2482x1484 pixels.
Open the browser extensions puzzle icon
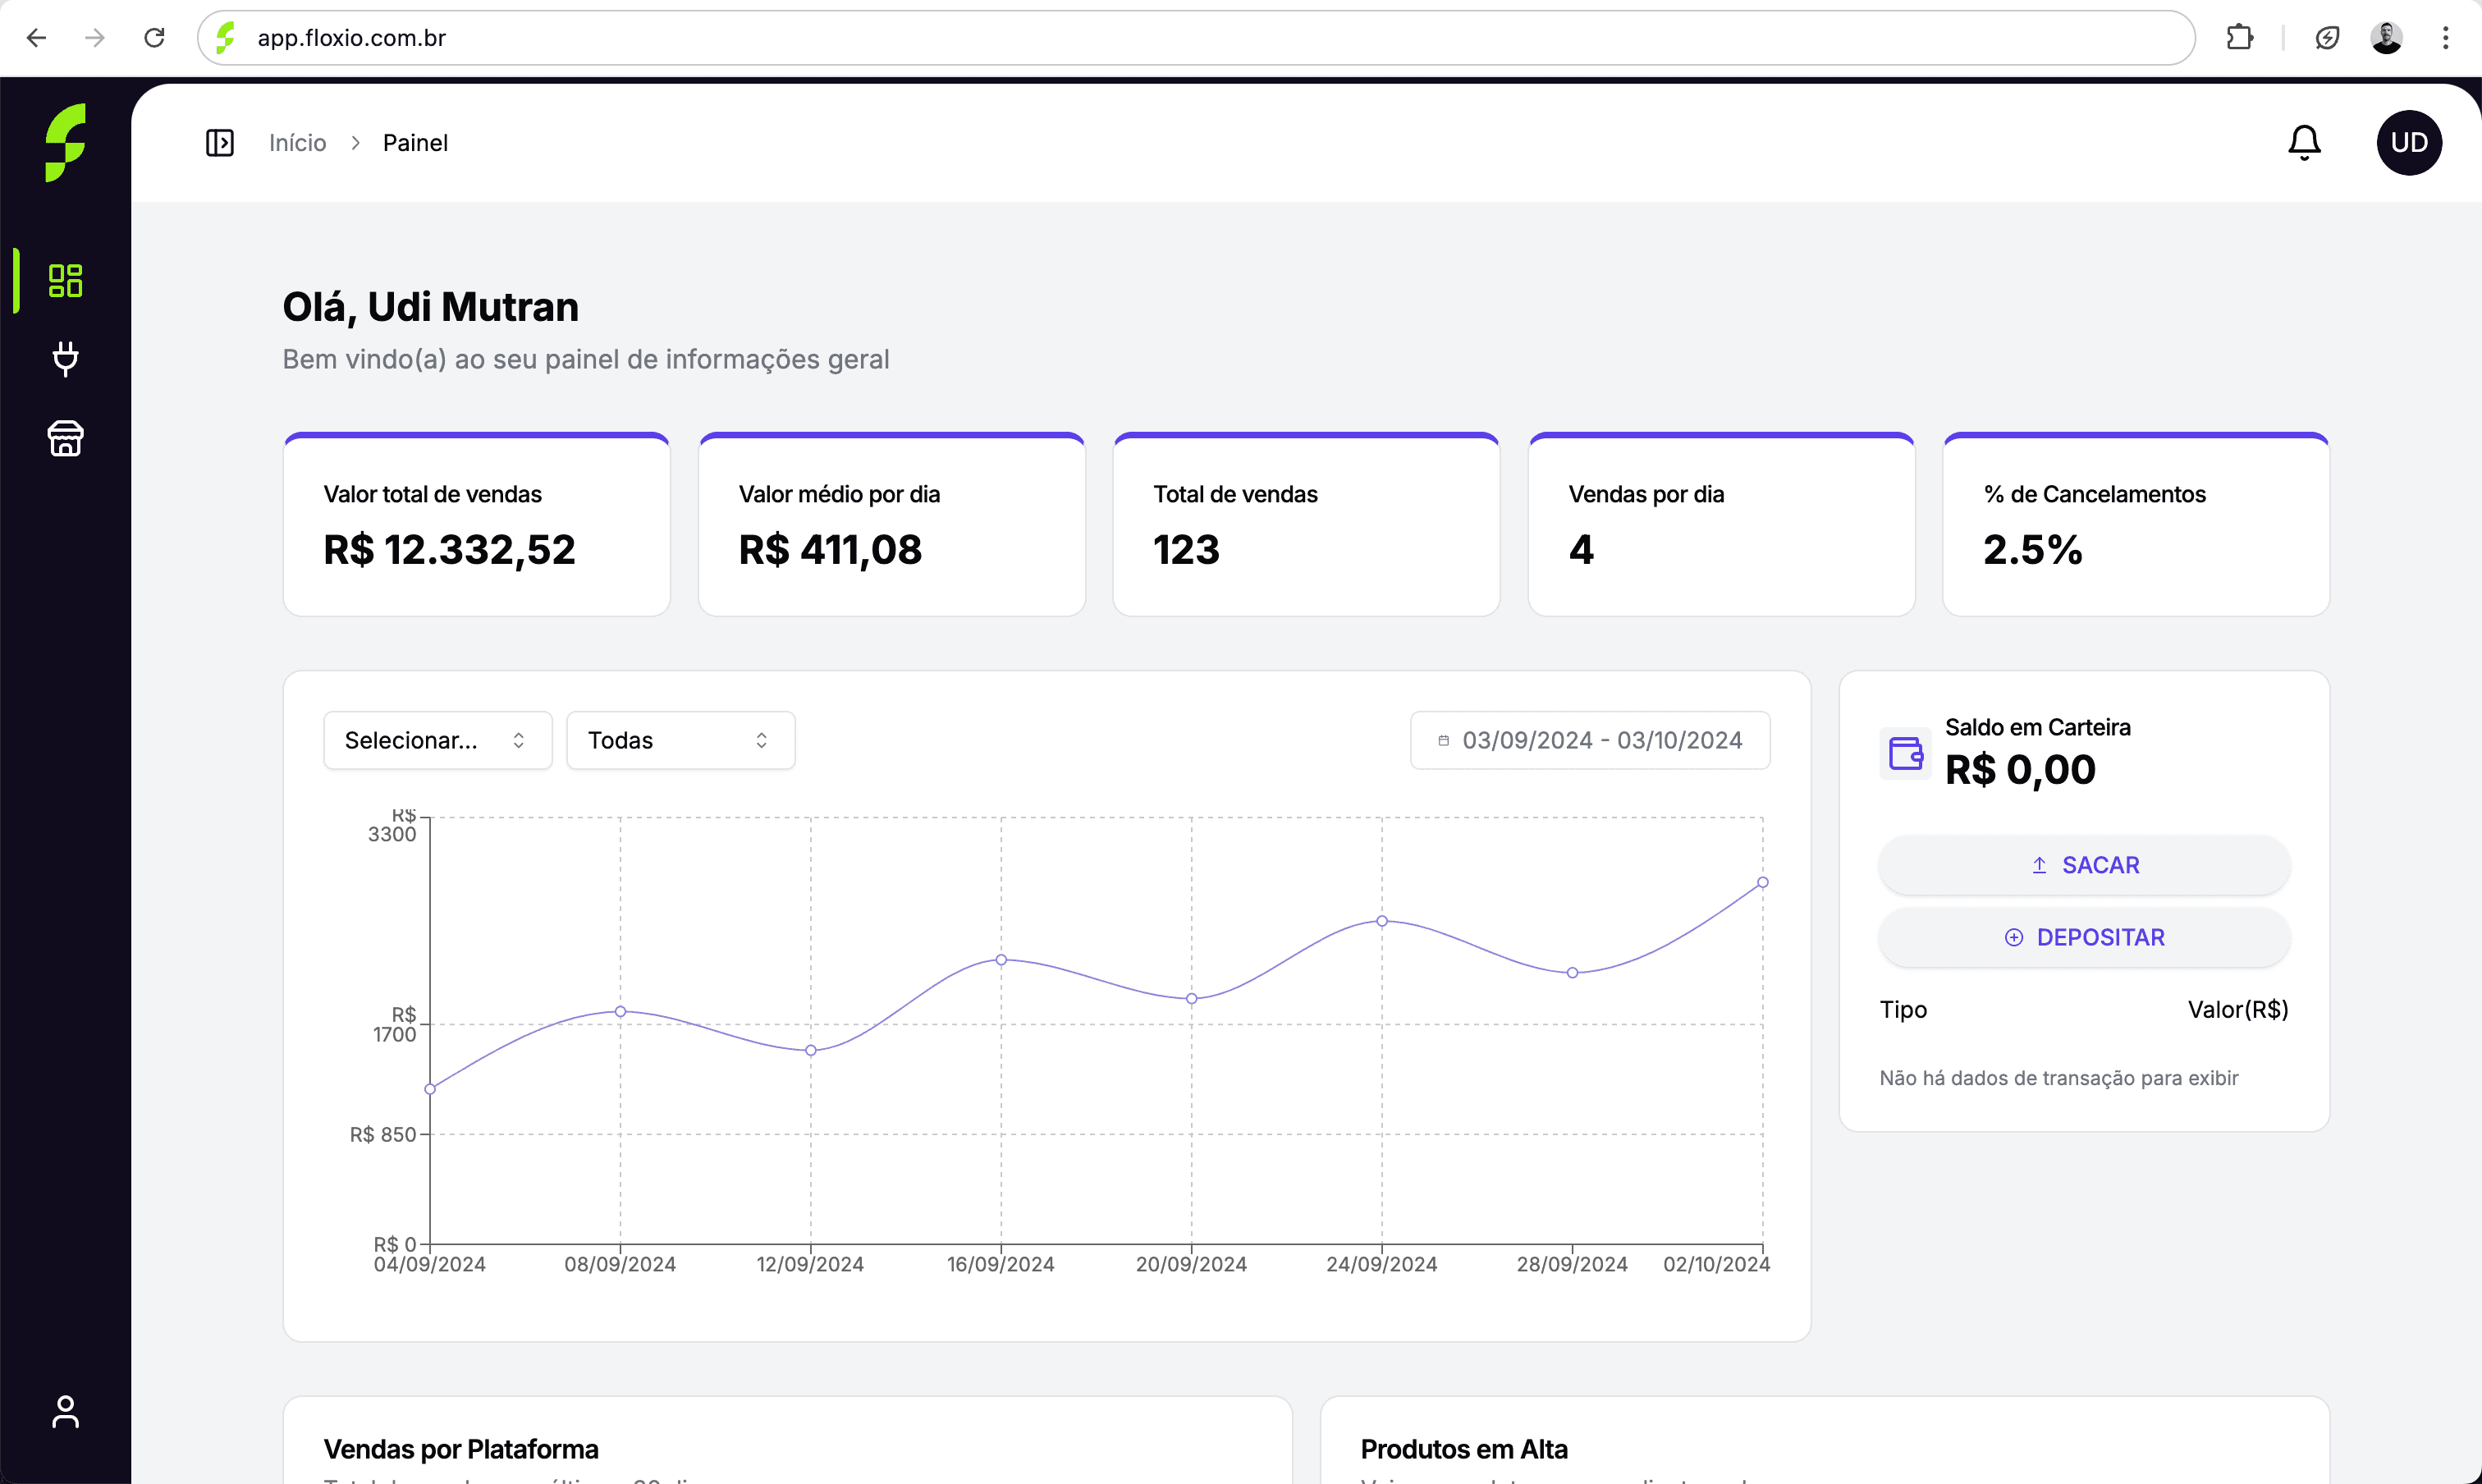point(2239,38)
